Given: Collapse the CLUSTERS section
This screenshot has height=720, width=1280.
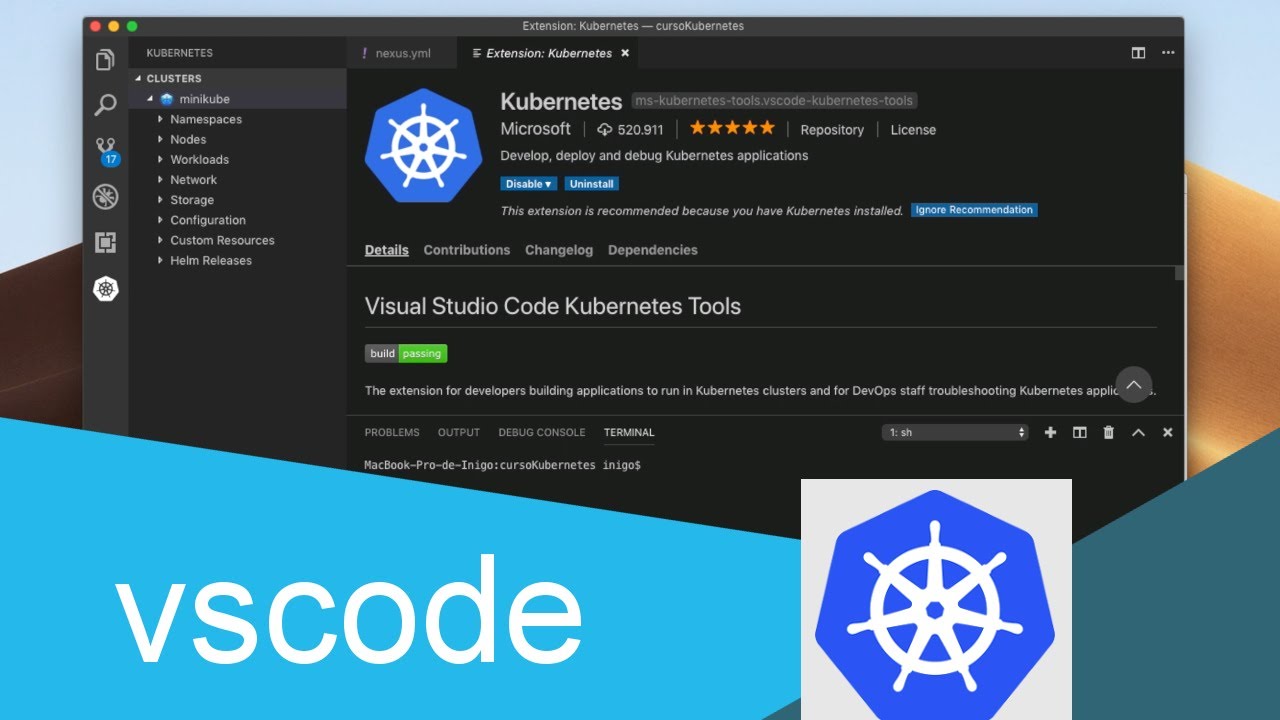Looking at the screenshot, I should 139,78.
